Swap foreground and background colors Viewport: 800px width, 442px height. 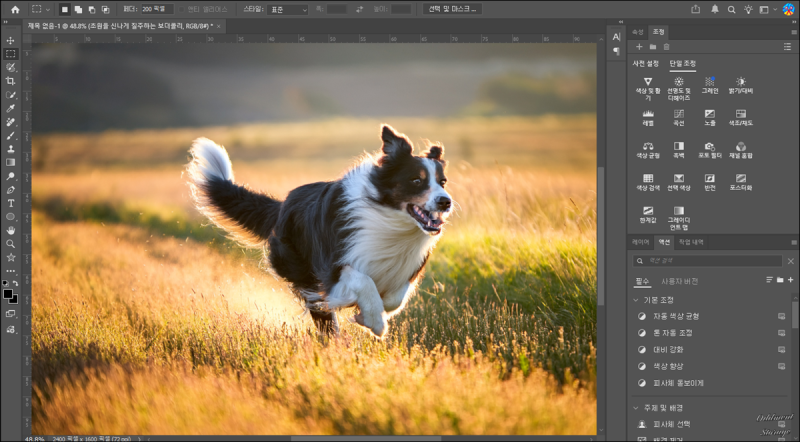(15, 283)
